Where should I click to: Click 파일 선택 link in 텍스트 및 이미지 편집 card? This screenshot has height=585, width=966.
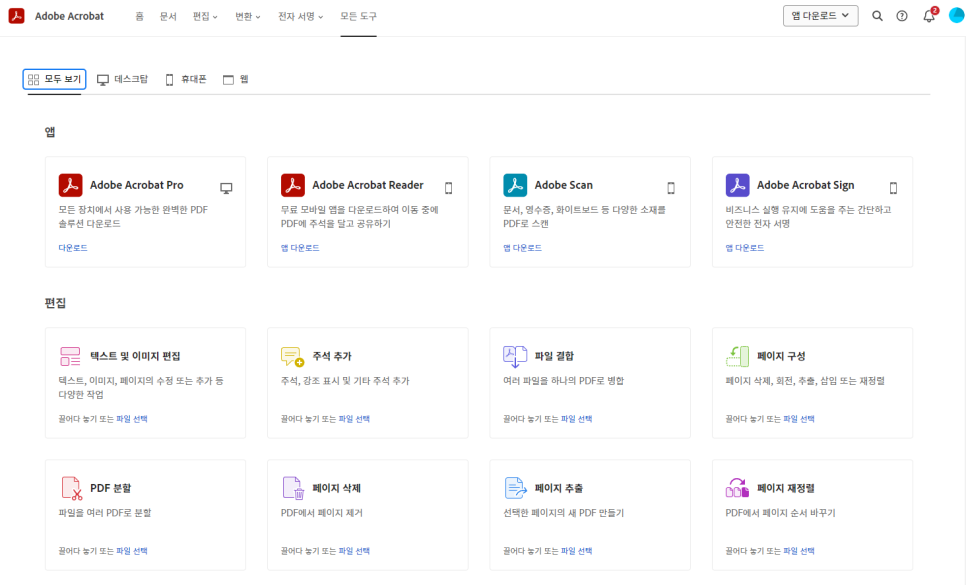[x=132, y=419]
